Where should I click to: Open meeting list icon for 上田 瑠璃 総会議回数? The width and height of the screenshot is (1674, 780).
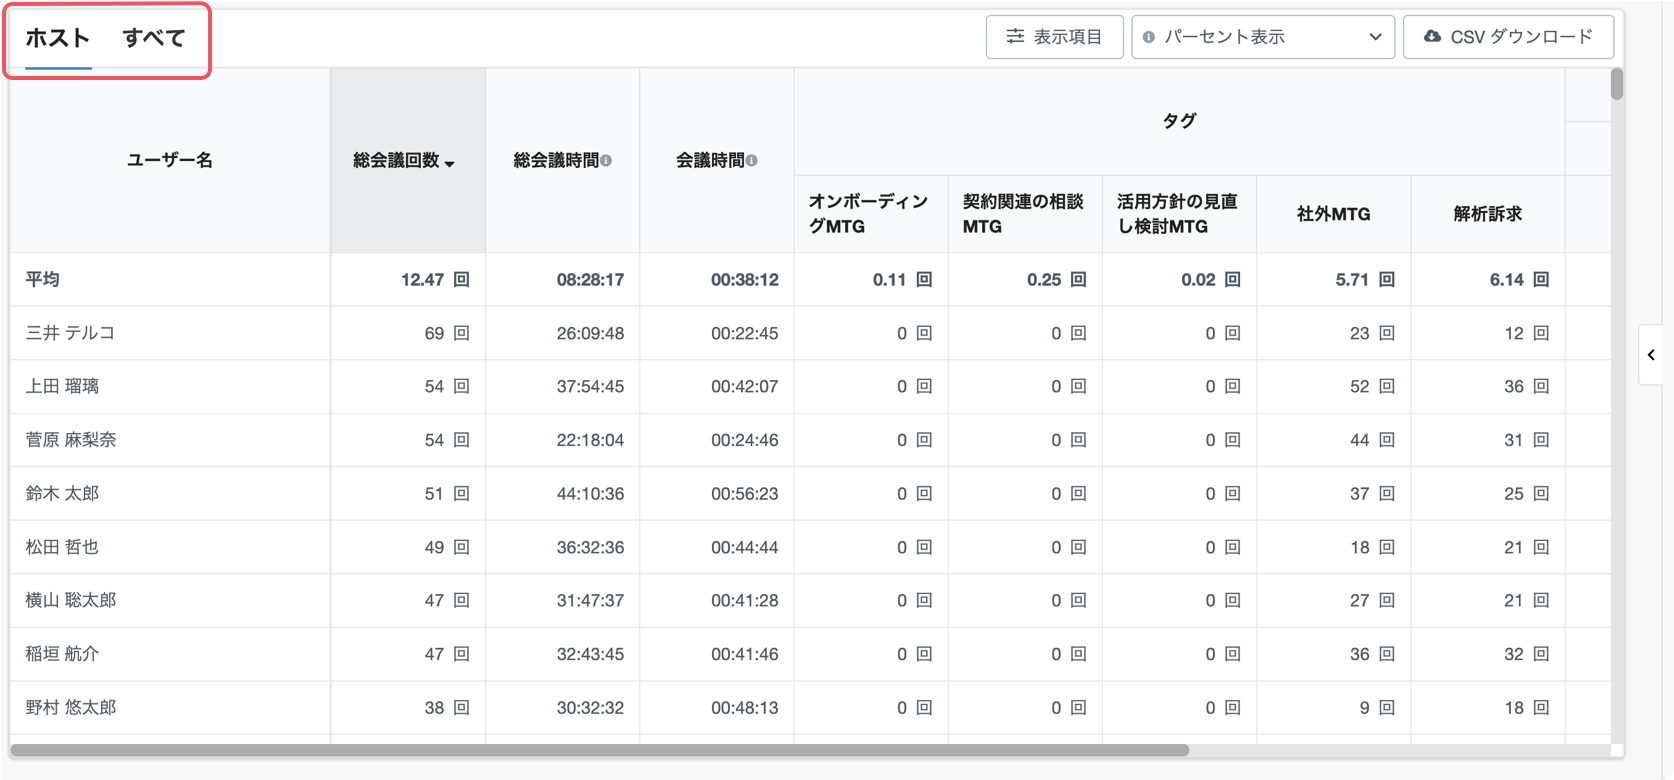[461, 386]
